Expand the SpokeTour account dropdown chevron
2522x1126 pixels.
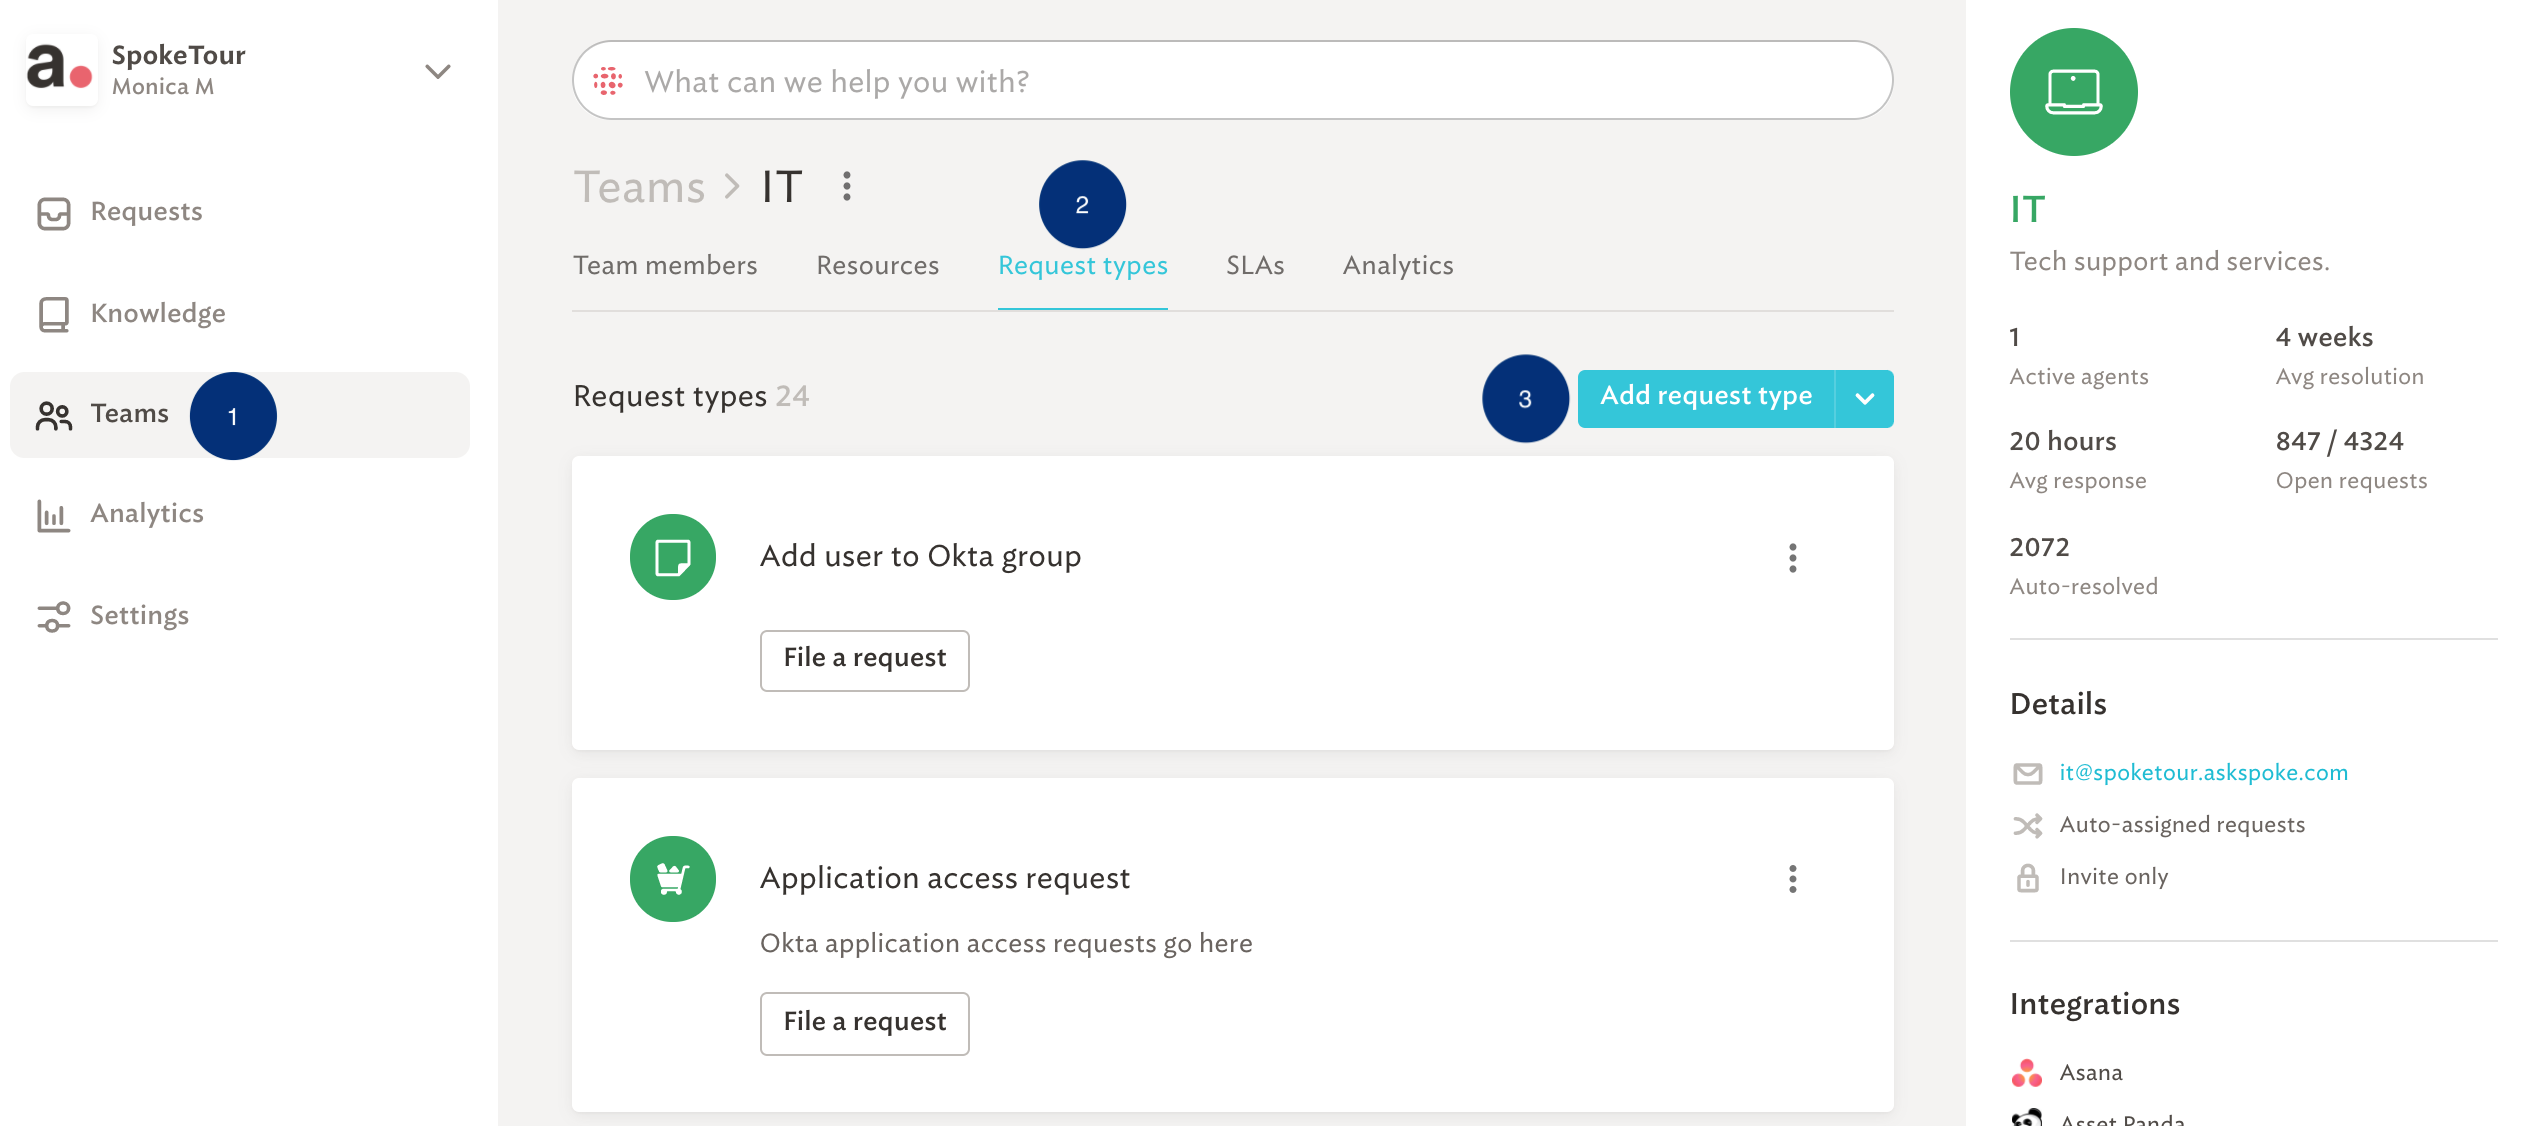[438, 71]
